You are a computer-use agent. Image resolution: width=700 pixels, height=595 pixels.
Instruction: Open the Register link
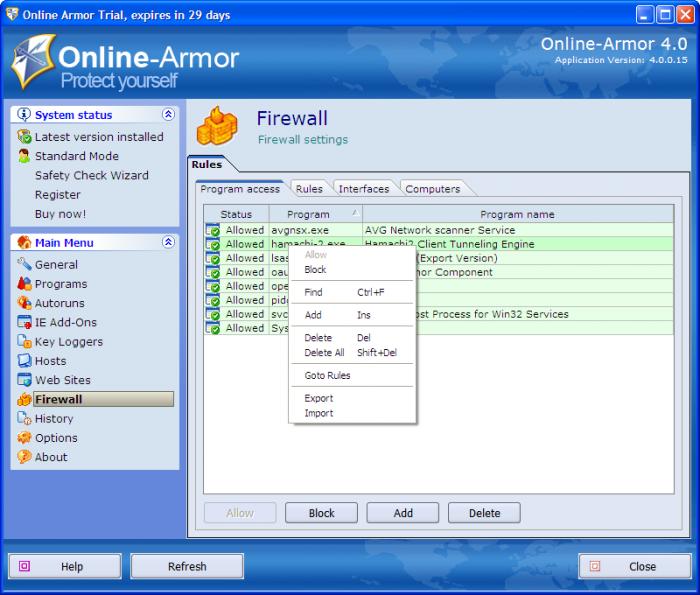point(58,195)
